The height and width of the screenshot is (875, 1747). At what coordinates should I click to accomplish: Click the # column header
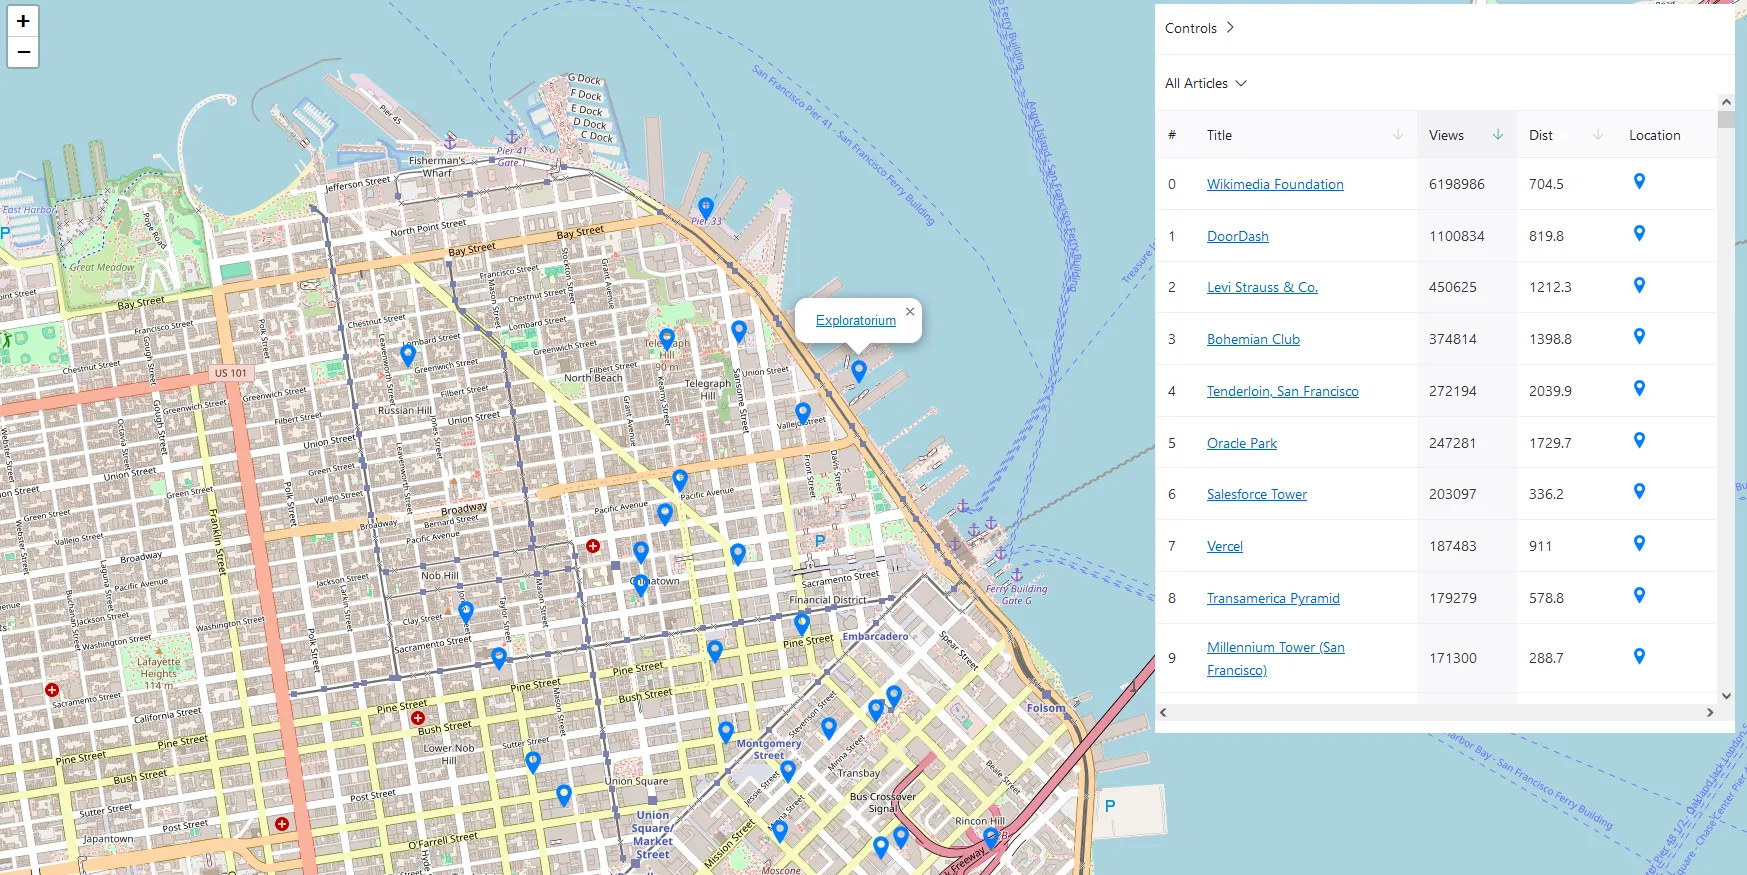click(x=1172, y=135)
